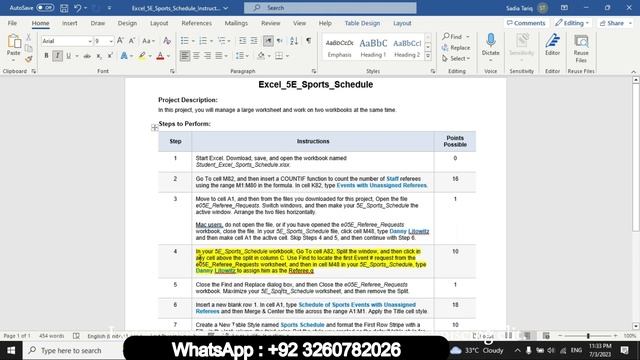Viewport: 640px width, 360px height.
Task: Increase font size with Grow Font icon
Action: tap(120, 40)
